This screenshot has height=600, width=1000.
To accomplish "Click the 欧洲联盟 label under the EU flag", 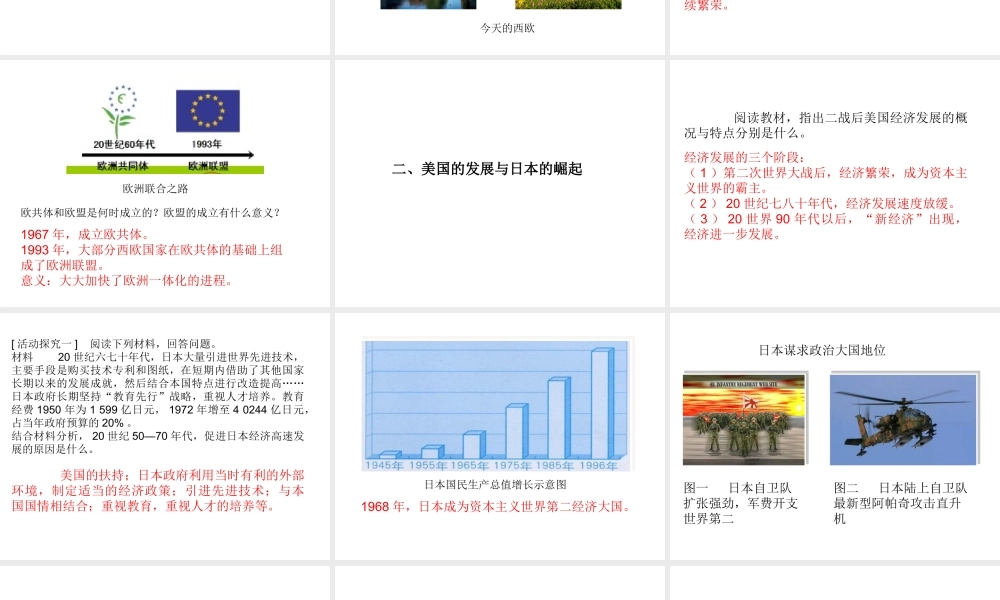I will [x=208, y=166].
